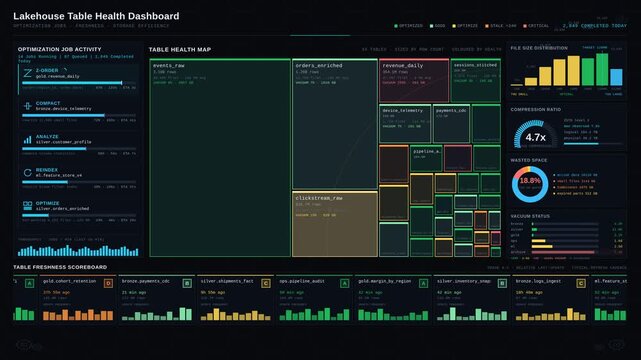Open the ops.pipeline_audit freshness card
Screen dimensions: 641x360
[x=314, y=300]
